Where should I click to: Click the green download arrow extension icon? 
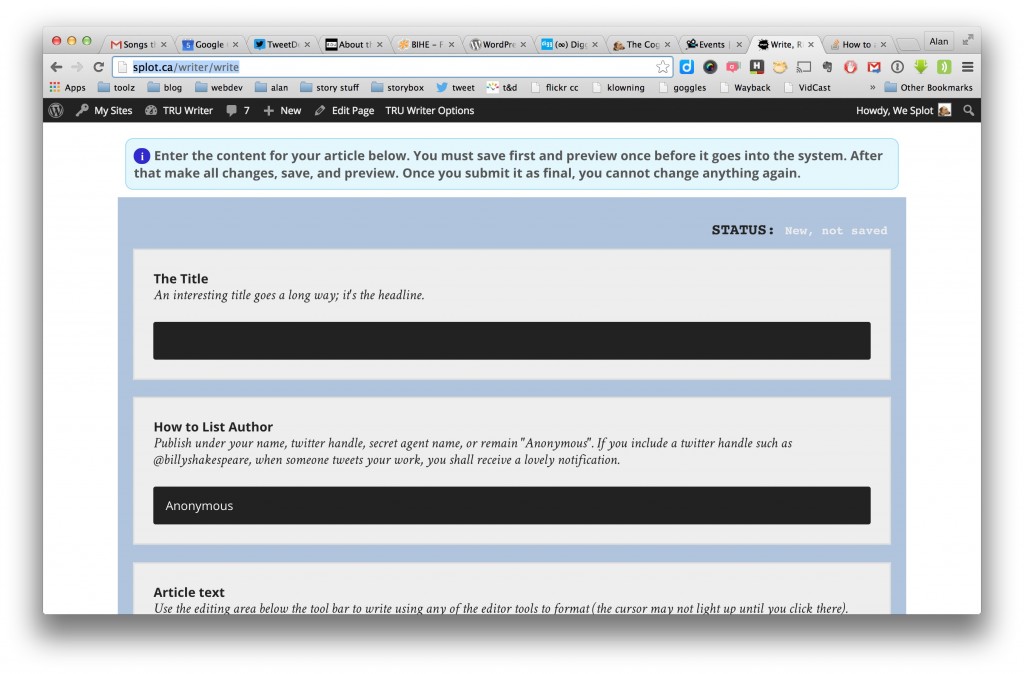click(x=921, y=67)
